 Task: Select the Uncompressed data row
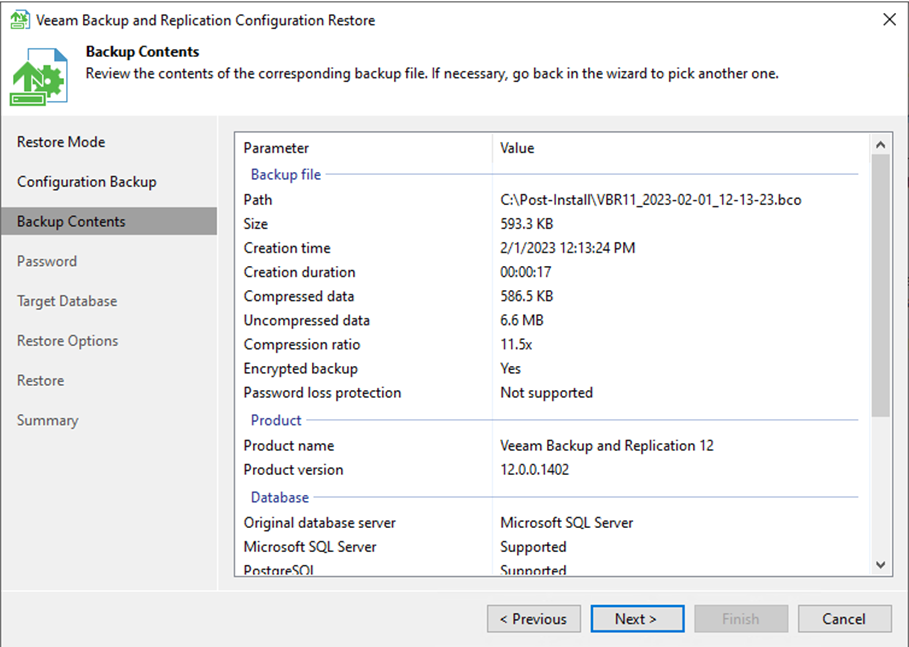point(550,321)
